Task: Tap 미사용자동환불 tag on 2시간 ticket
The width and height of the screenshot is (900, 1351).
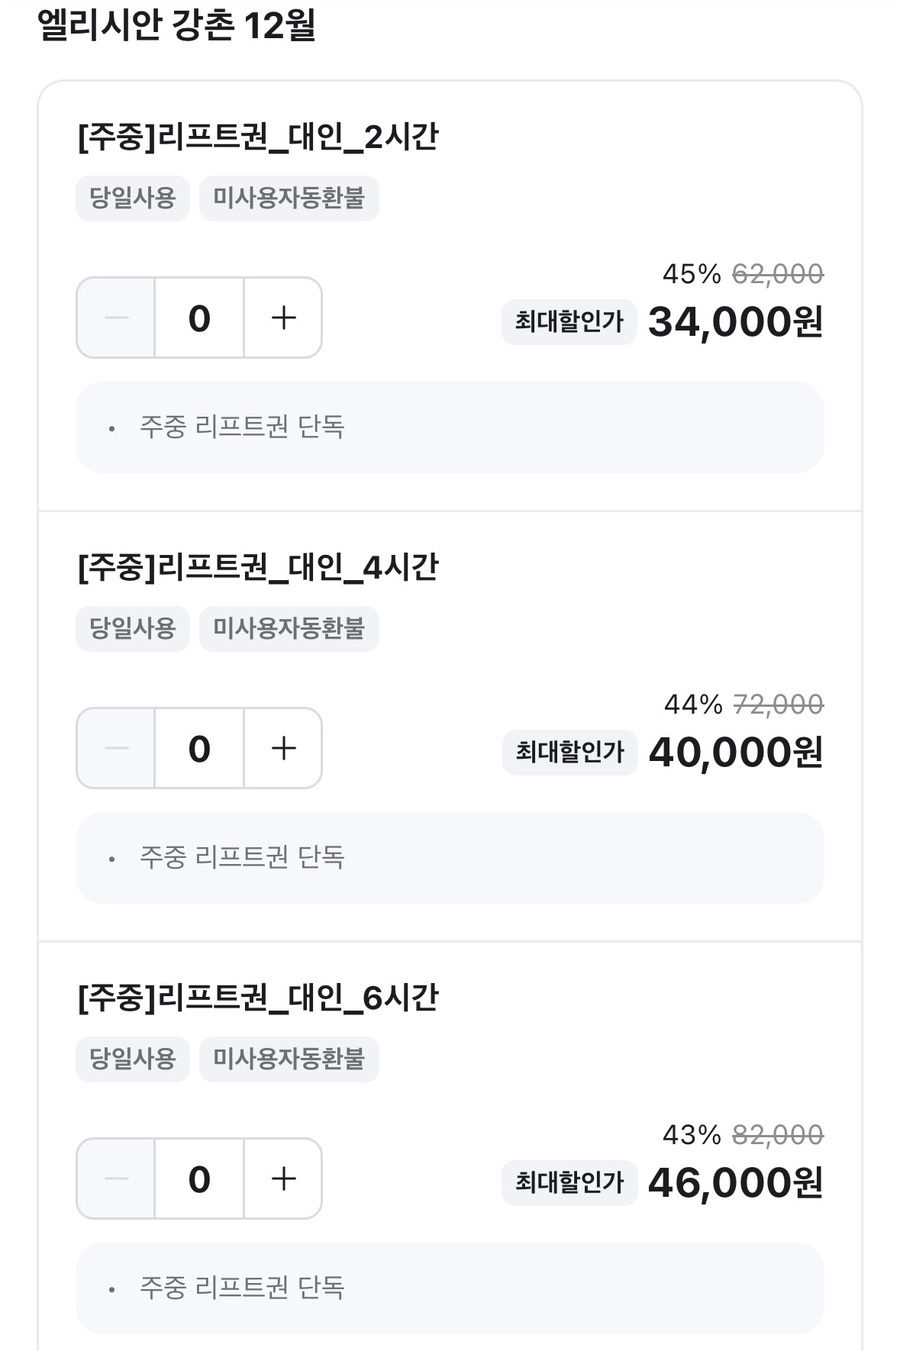Action: coord(288,198)
